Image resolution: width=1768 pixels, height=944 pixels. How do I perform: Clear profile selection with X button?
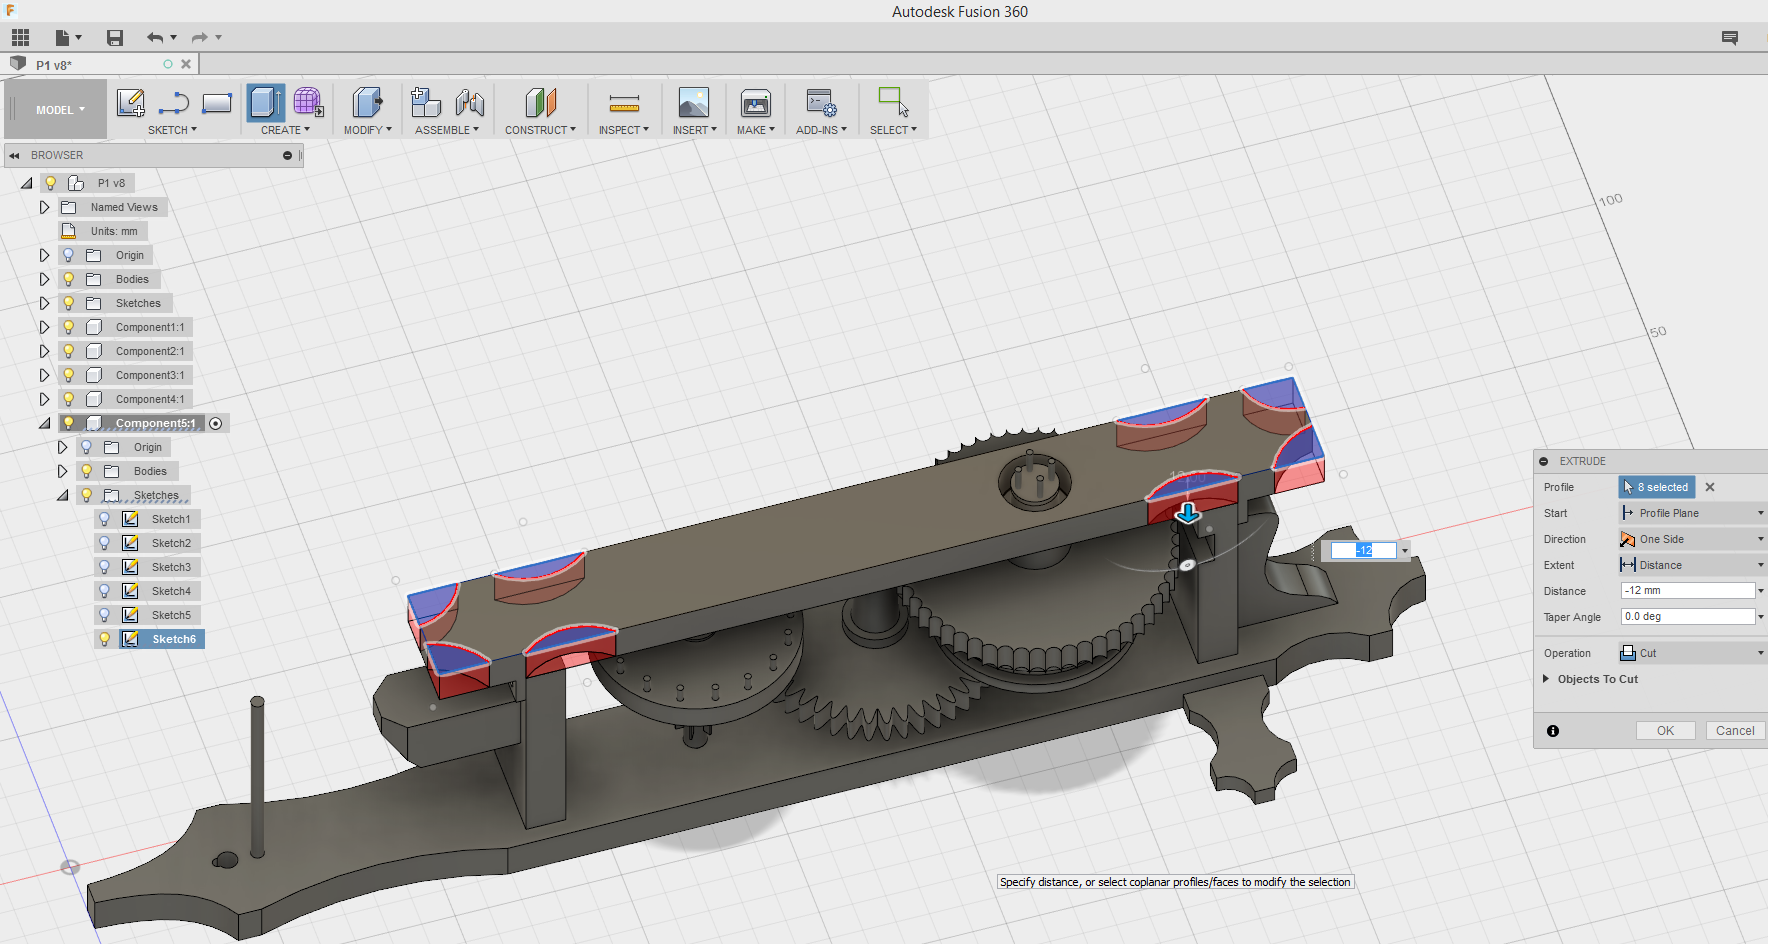[x=1710, y=487]
